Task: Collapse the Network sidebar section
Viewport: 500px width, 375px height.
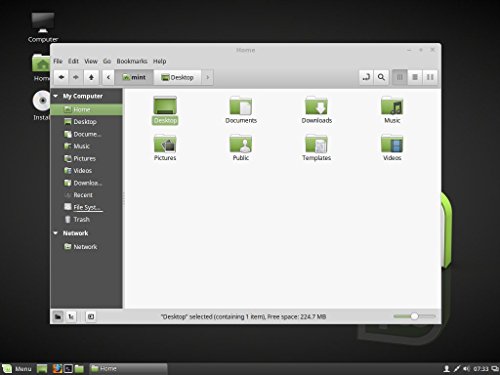Action: pyautogui.click(x=56, y=233)
